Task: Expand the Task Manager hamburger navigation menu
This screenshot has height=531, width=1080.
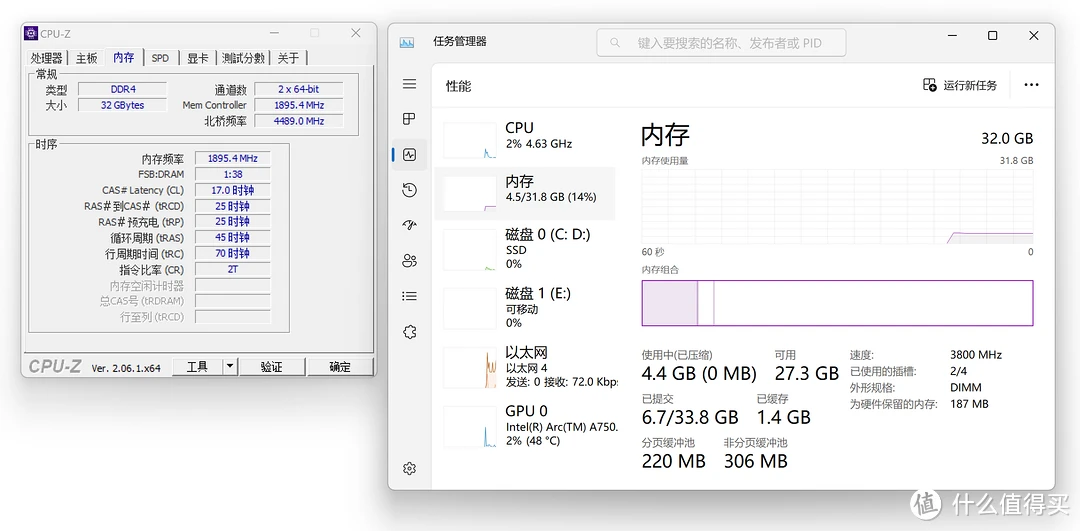Action: [x=409, y=85]
